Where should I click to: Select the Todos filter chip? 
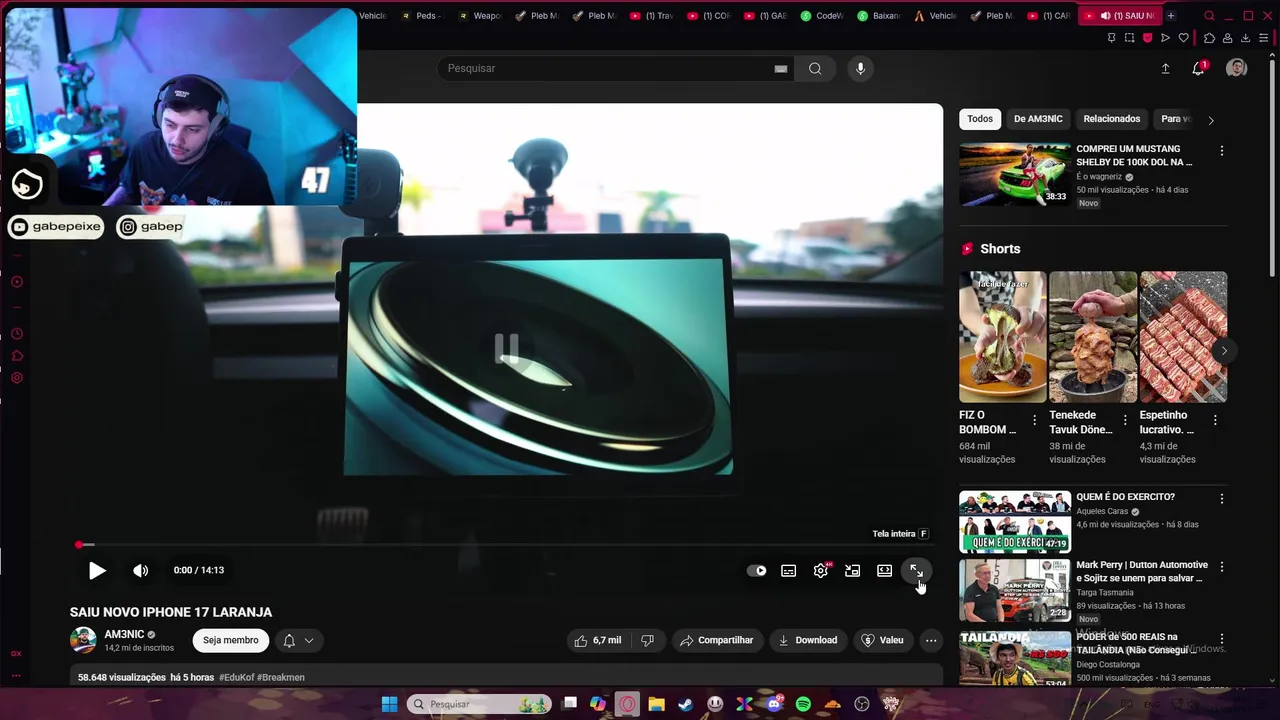click(x=980, y=119)
